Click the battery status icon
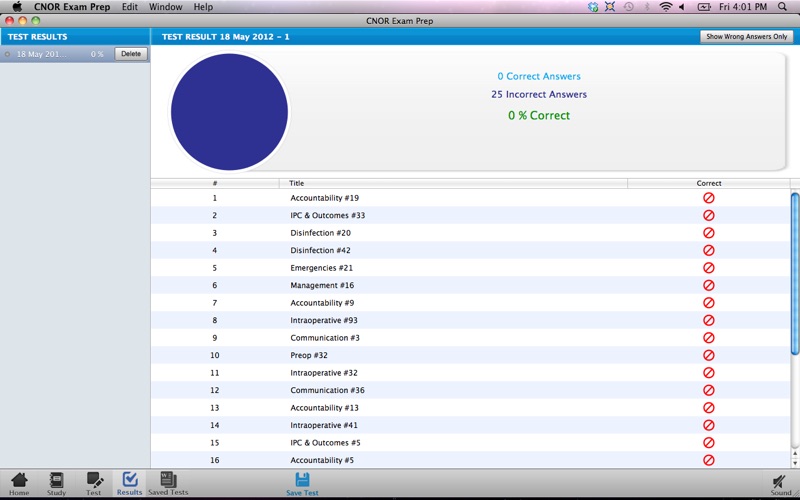 tap(704, 7)
